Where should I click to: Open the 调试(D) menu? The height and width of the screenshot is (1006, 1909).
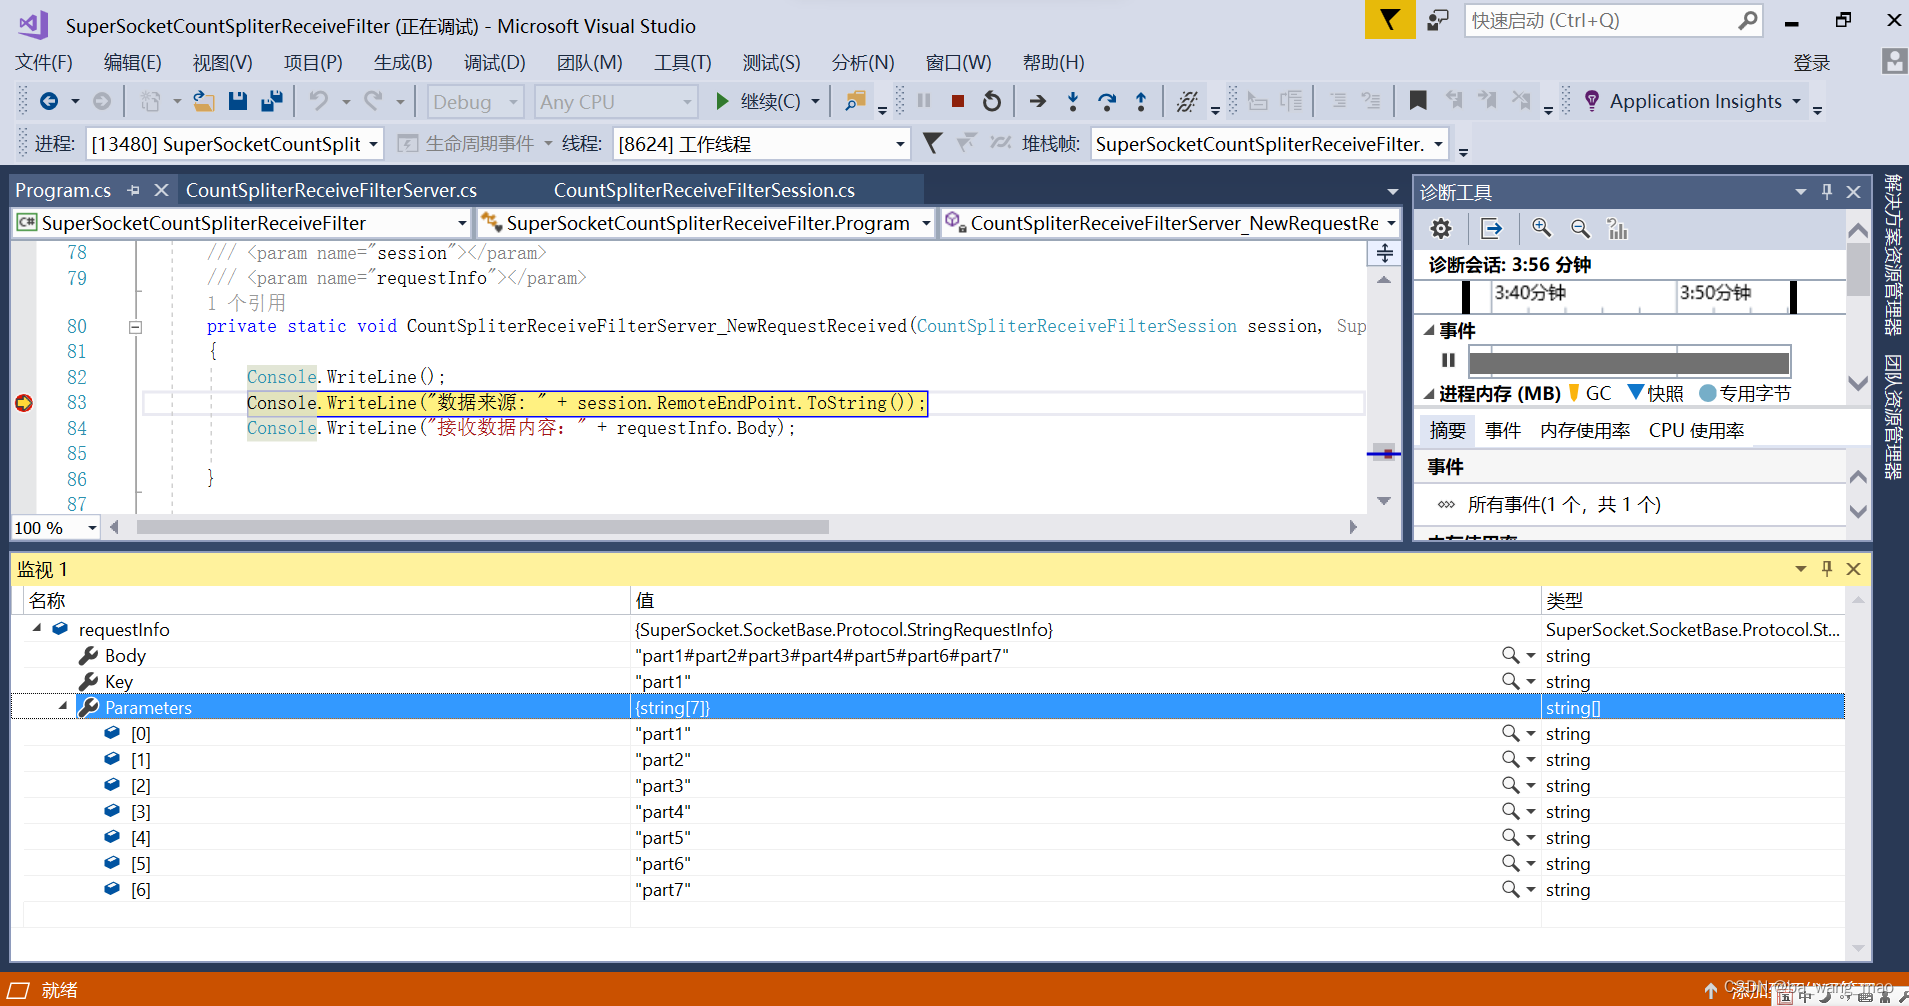pyautogui.click(x=494, y=62)
